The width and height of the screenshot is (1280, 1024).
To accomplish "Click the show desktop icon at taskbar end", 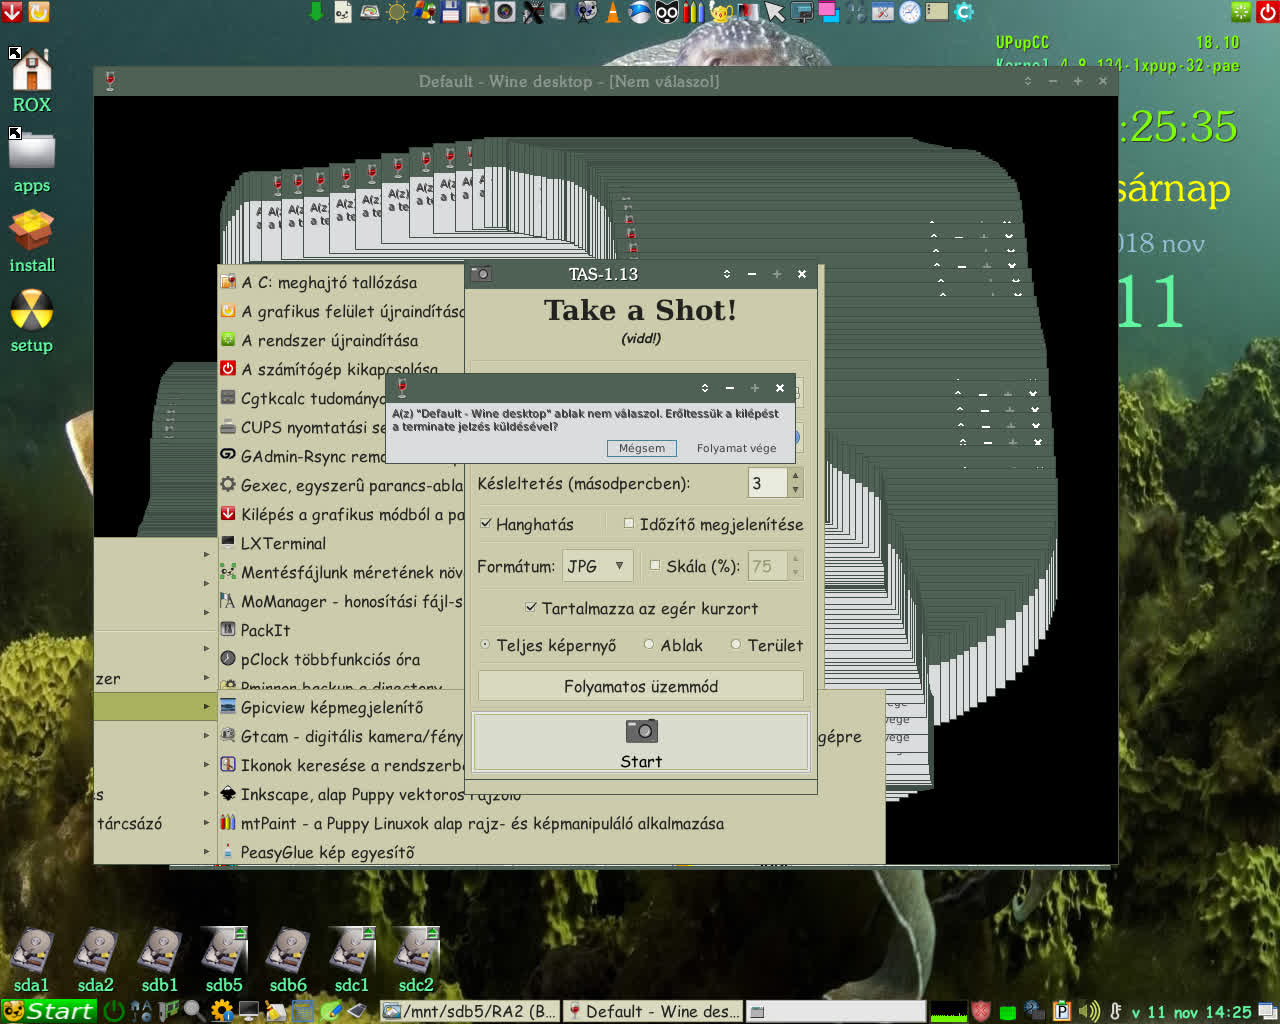I will (1267, 1011).
